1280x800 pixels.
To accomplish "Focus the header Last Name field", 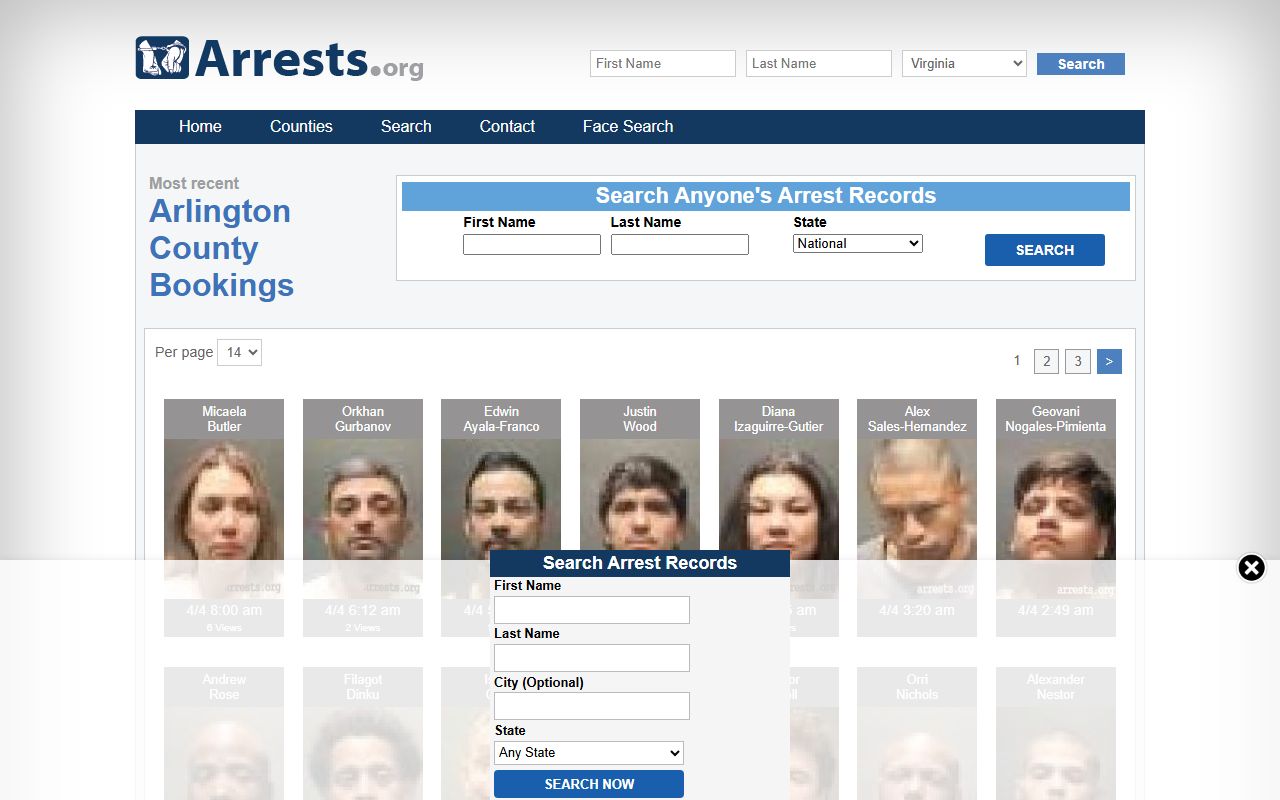I will tap(819, 63).
